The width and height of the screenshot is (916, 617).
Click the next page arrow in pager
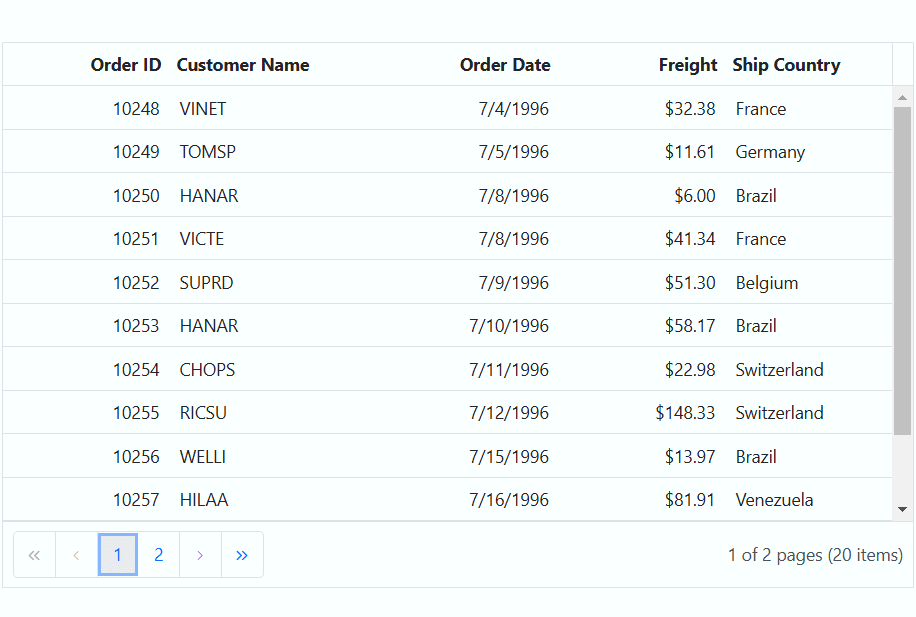tap(200, 554)
